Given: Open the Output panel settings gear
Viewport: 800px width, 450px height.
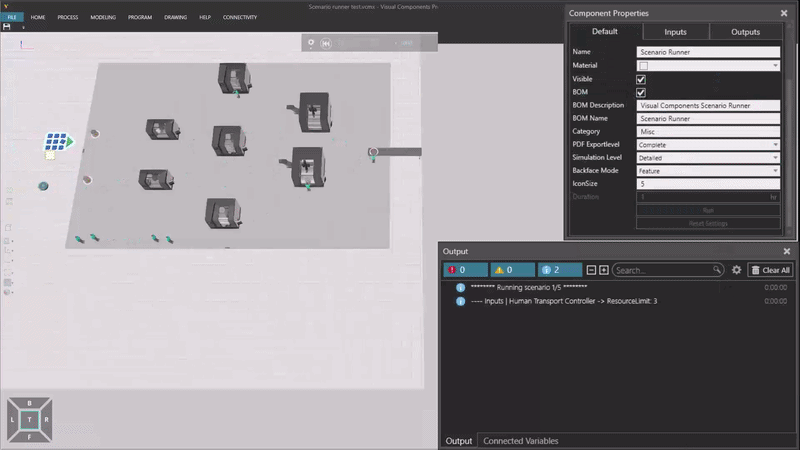Looking at the screenshot, I should [x=737, y=270].
